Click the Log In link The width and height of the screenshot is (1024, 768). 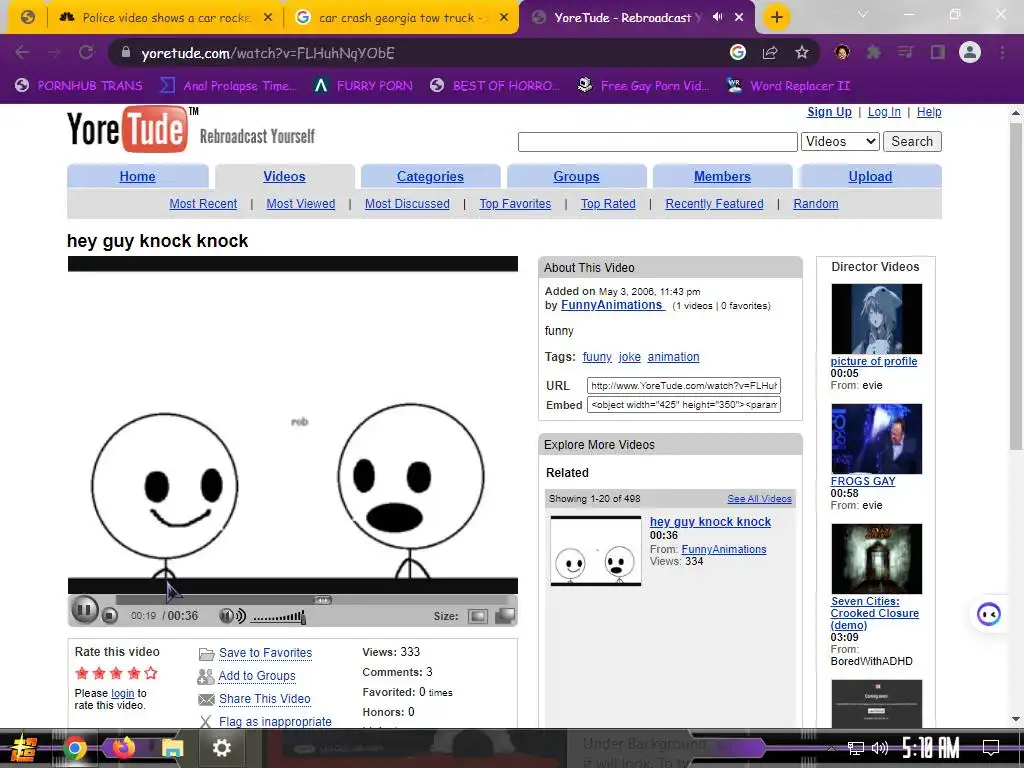click(x=884, y=112)
